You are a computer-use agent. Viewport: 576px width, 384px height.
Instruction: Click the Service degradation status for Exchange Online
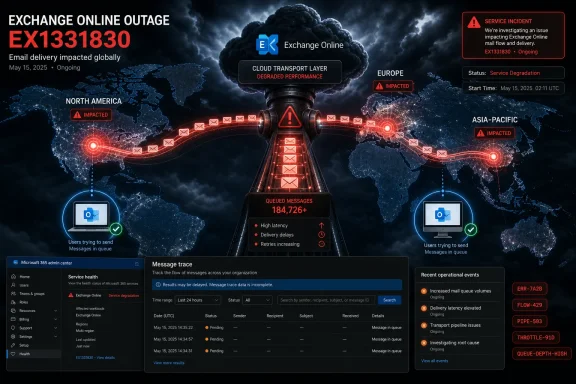(124, 295)
